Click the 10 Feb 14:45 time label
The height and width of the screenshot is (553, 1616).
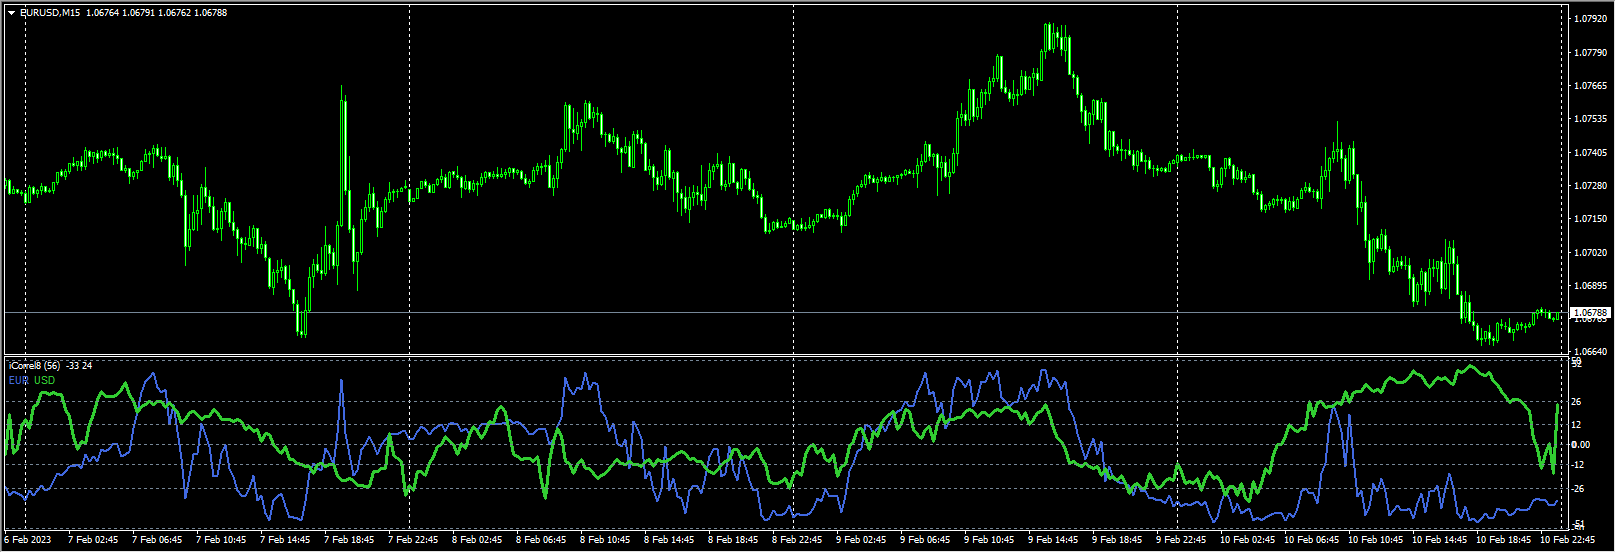pos(1439,540)
